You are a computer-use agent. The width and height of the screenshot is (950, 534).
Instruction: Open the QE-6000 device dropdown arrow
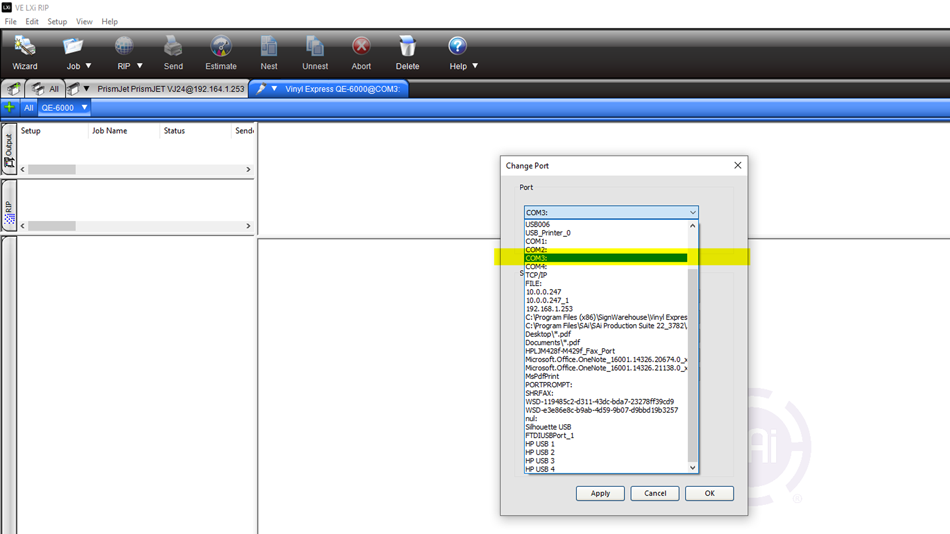[84, 107]
